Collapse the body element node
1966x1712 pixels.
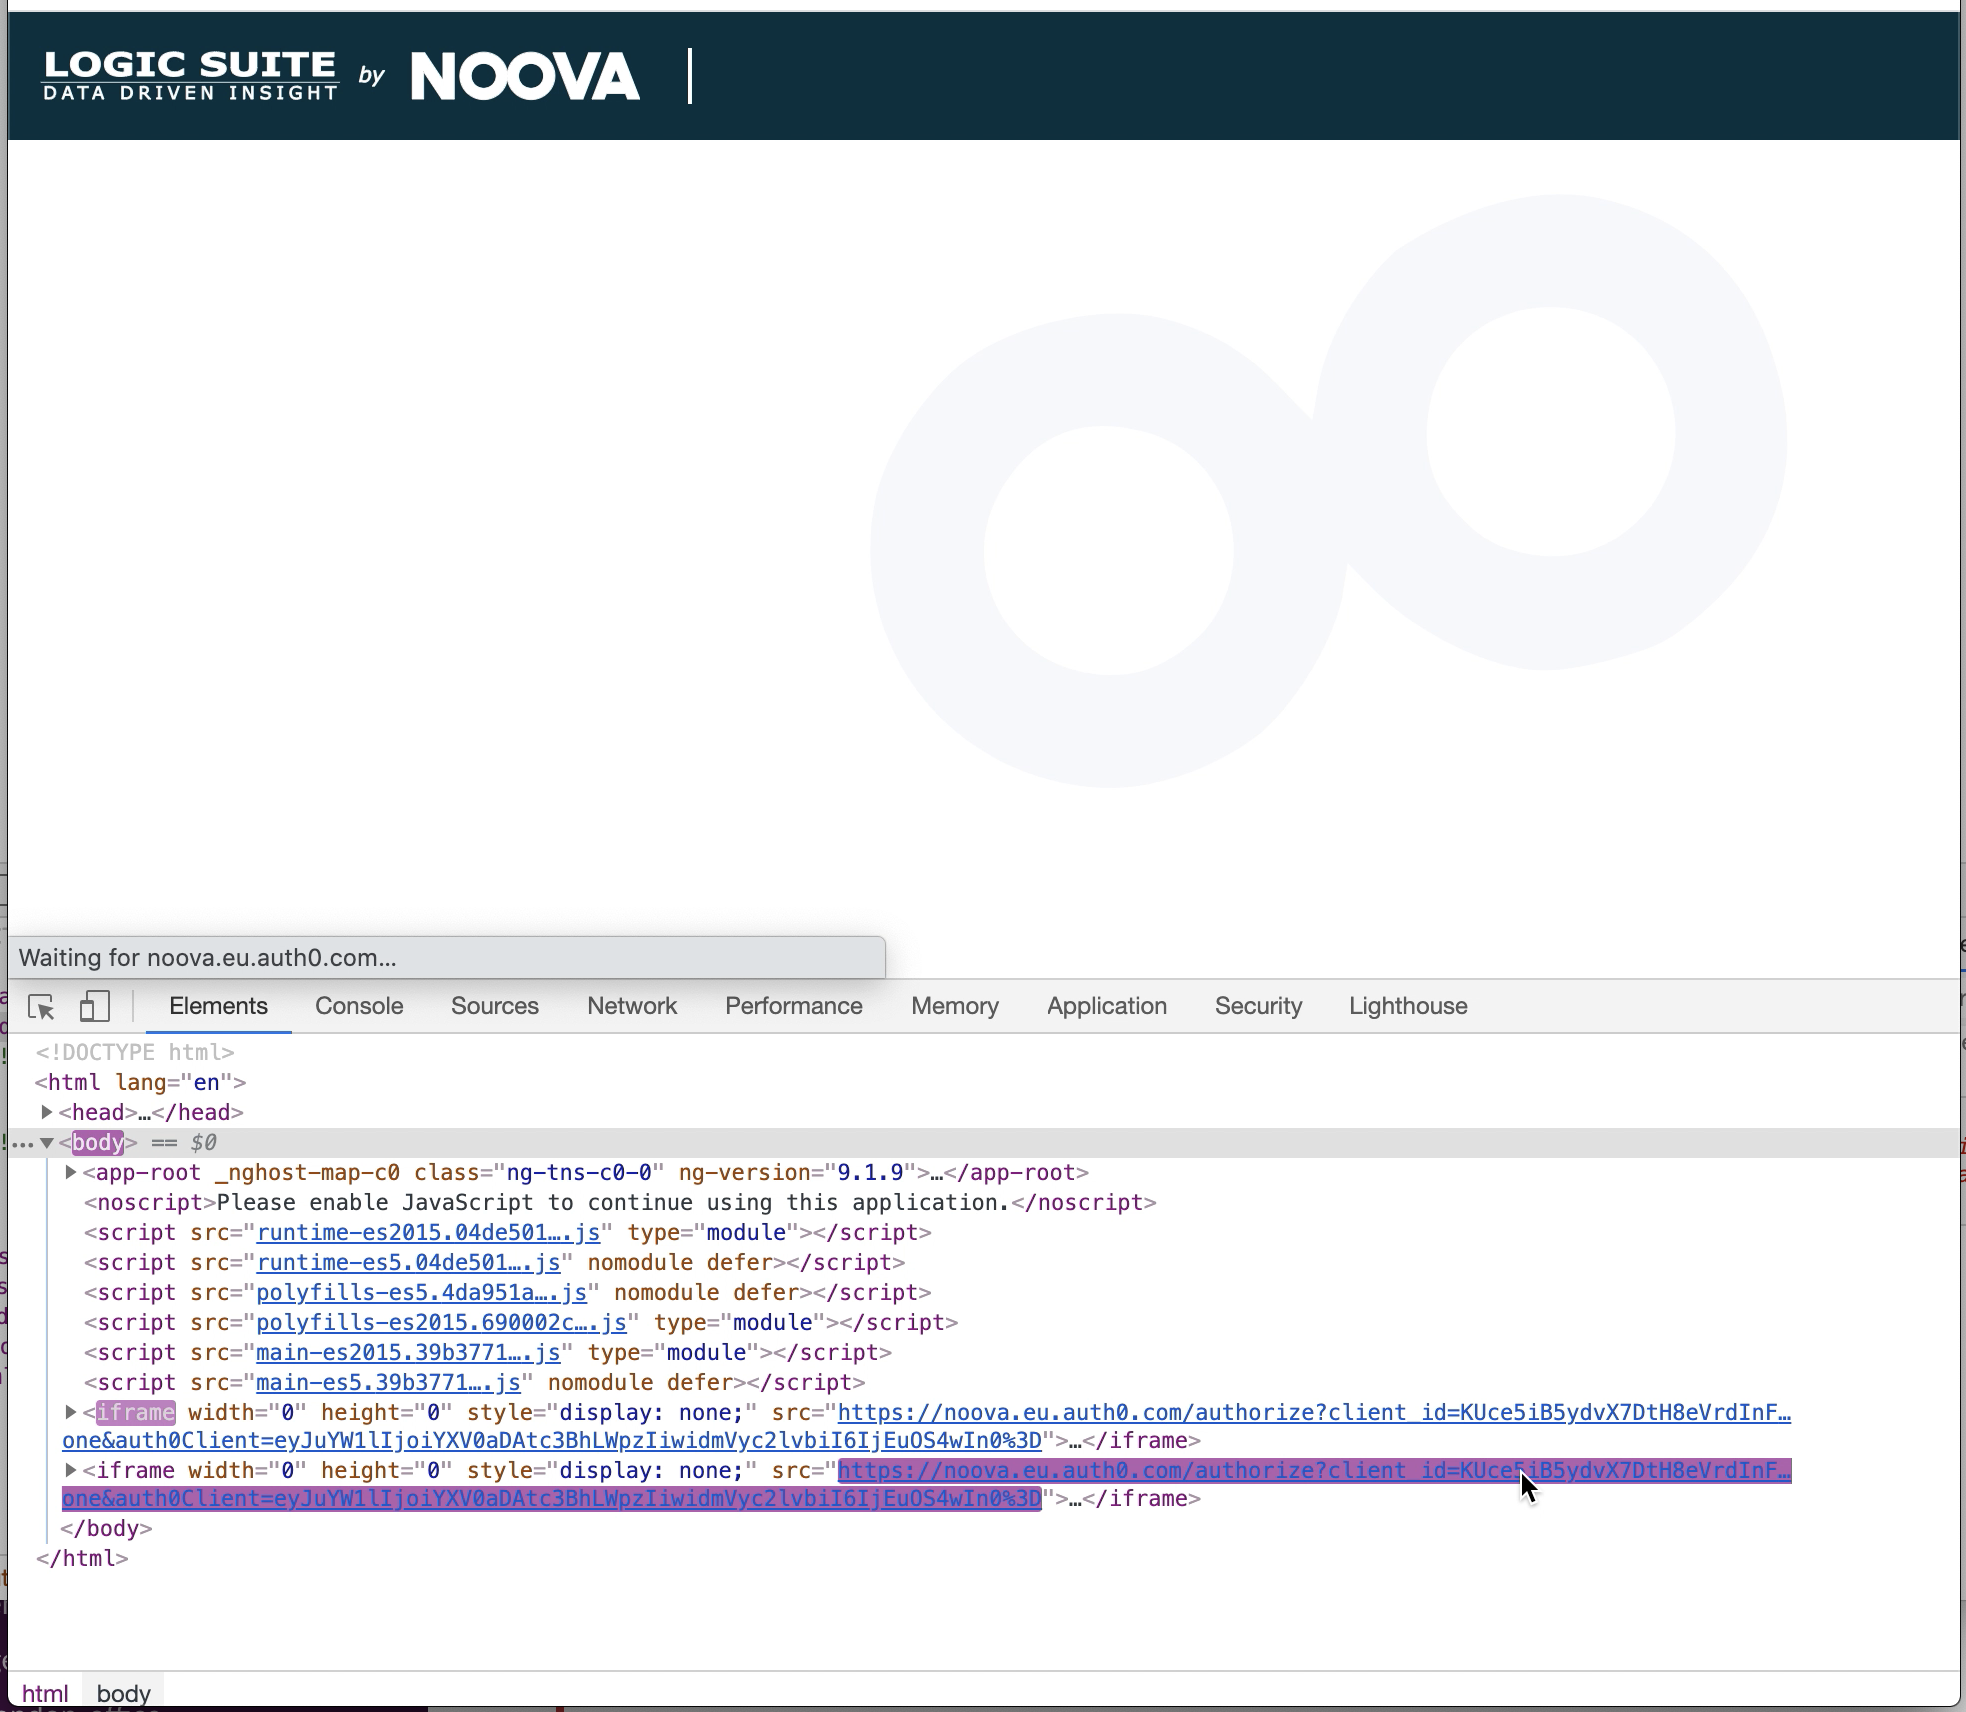pos(46,1143)
